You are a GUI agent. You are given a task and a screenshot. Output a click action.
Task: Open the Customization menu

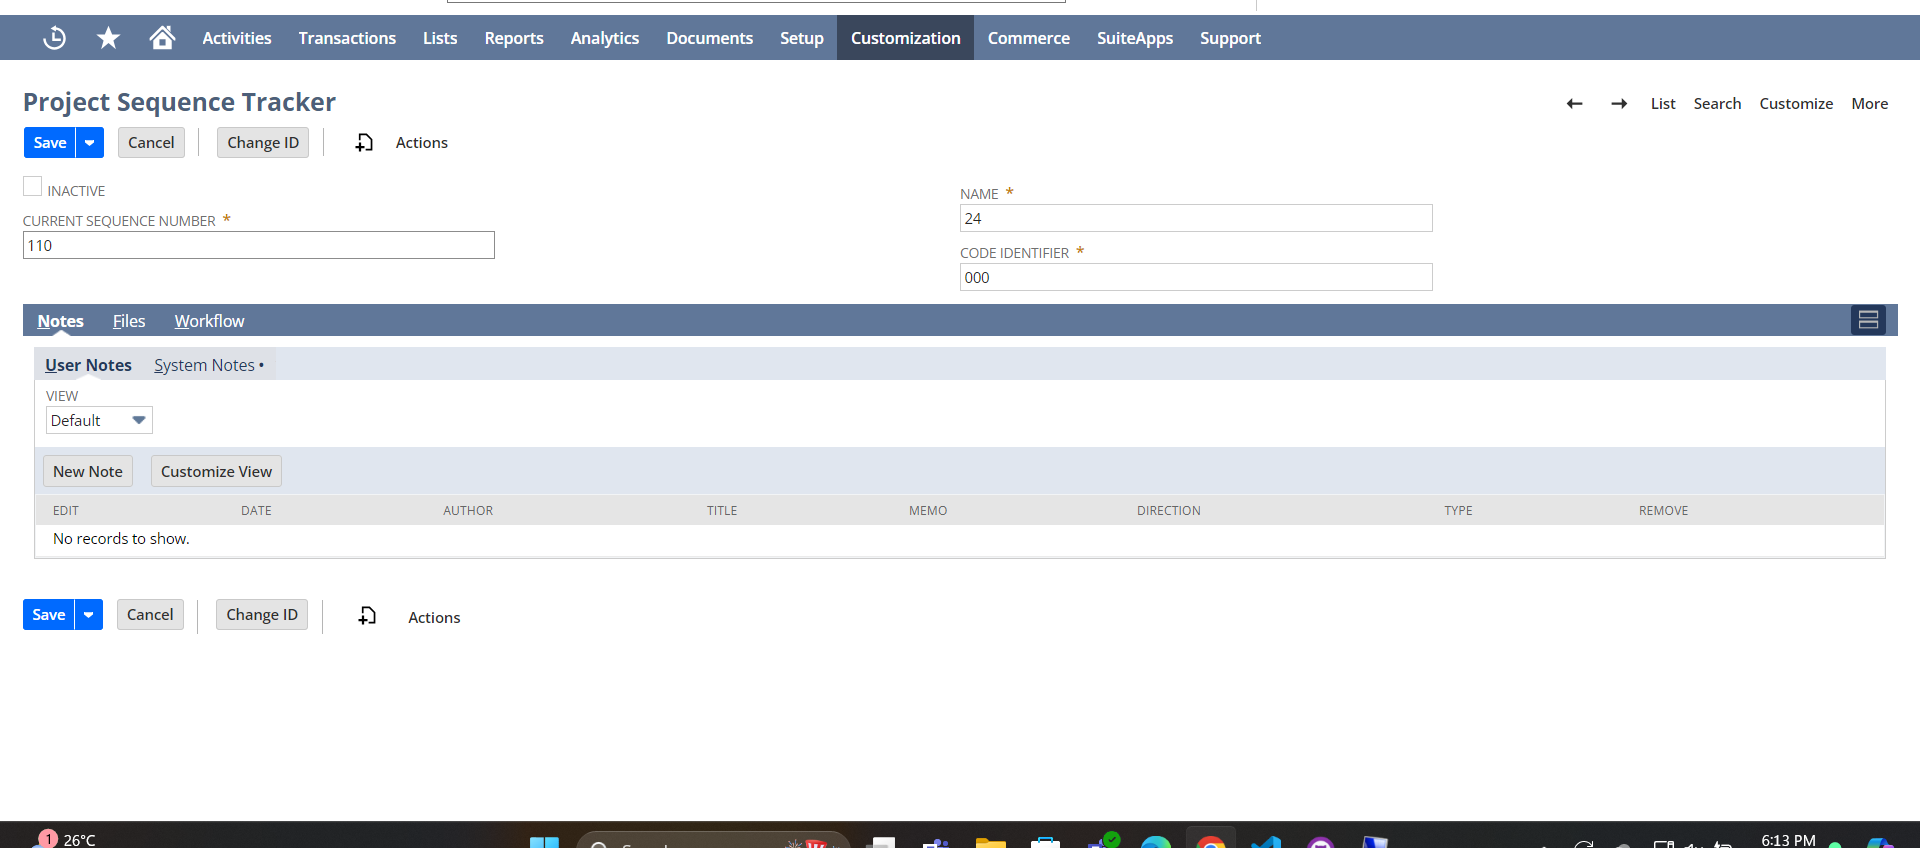[905, 38]
